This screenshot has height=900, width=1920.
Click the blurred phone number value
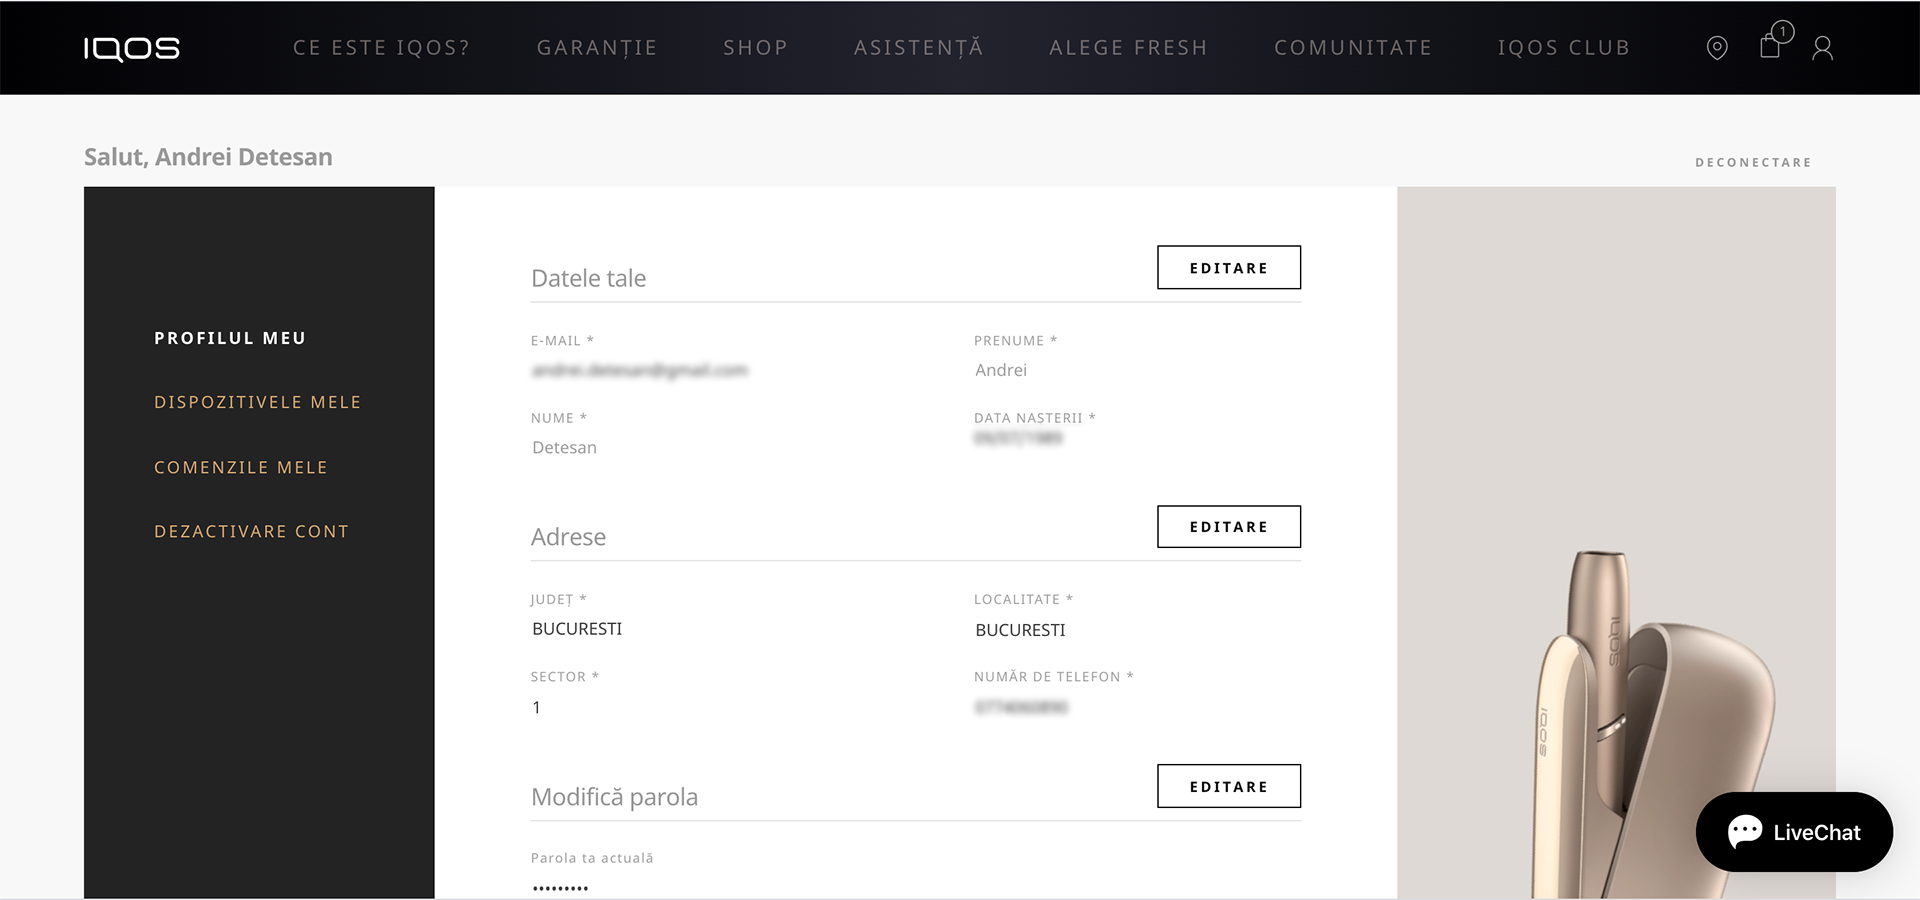tap(1021, 707)
